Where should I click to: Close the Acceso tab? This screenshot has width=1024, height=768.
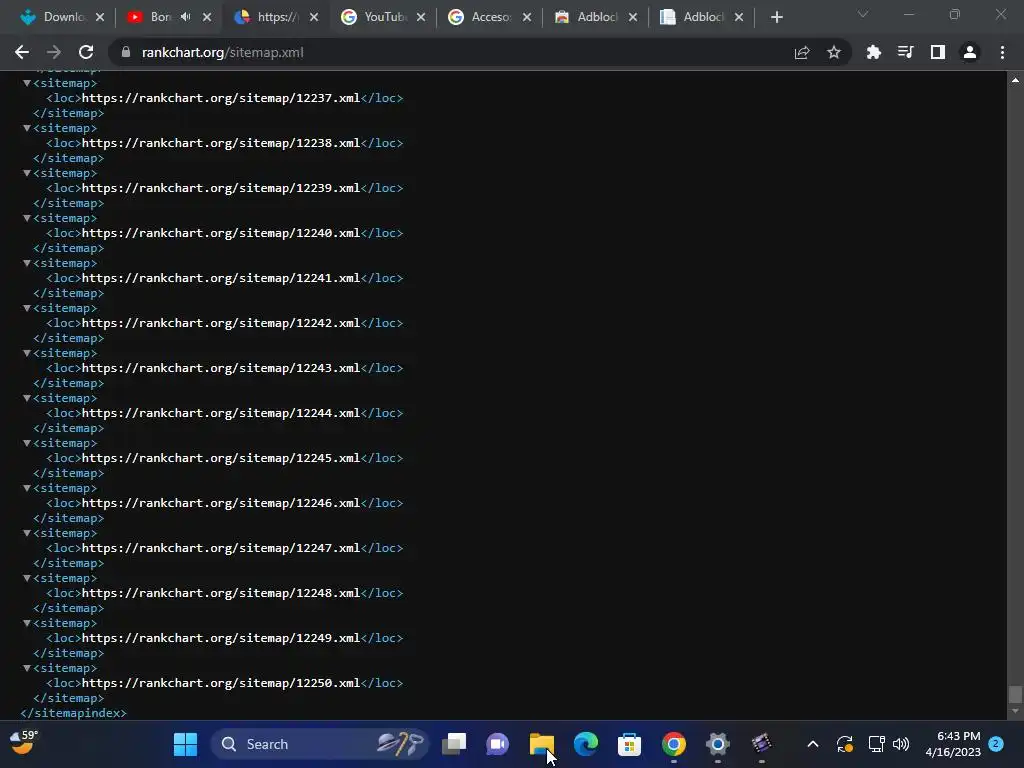(x=527, y=17)
